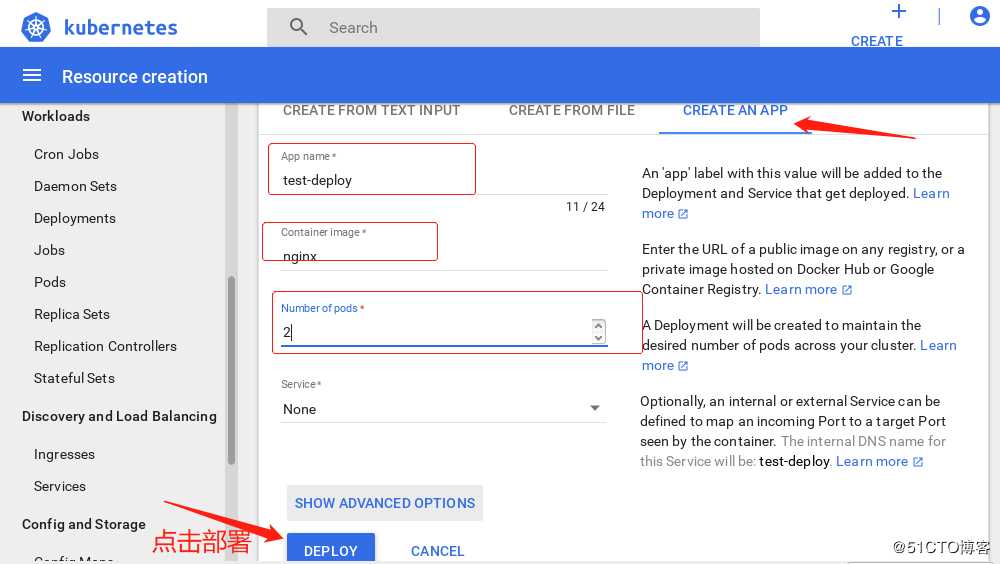Click external link icon after Service Learn more
The image size is (1000, 564).
(x=918, y=462)
